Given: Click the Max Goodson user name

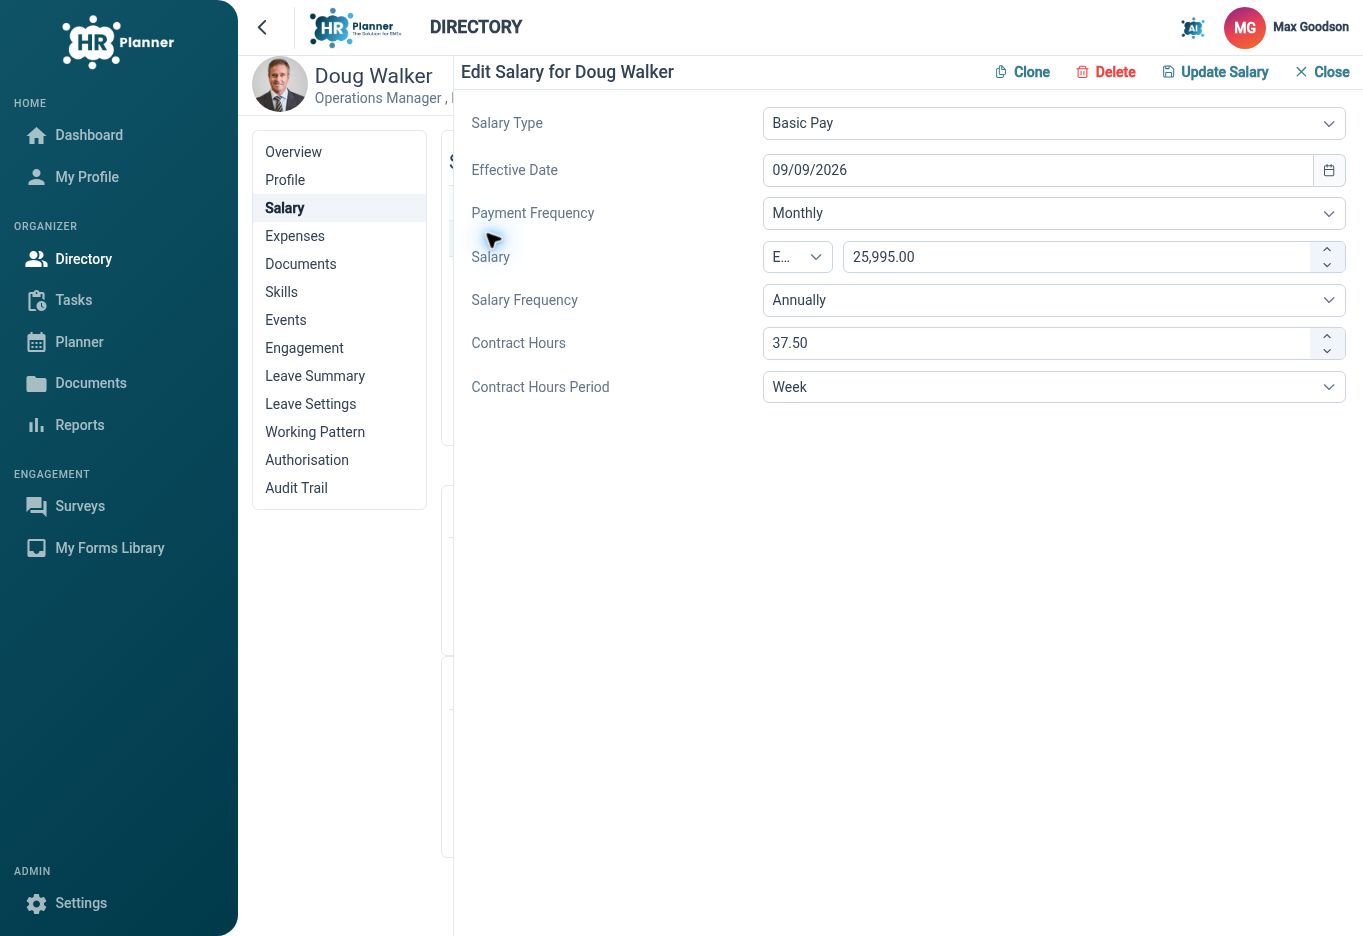Looking at the screenshot, I should coord(1311,27).
